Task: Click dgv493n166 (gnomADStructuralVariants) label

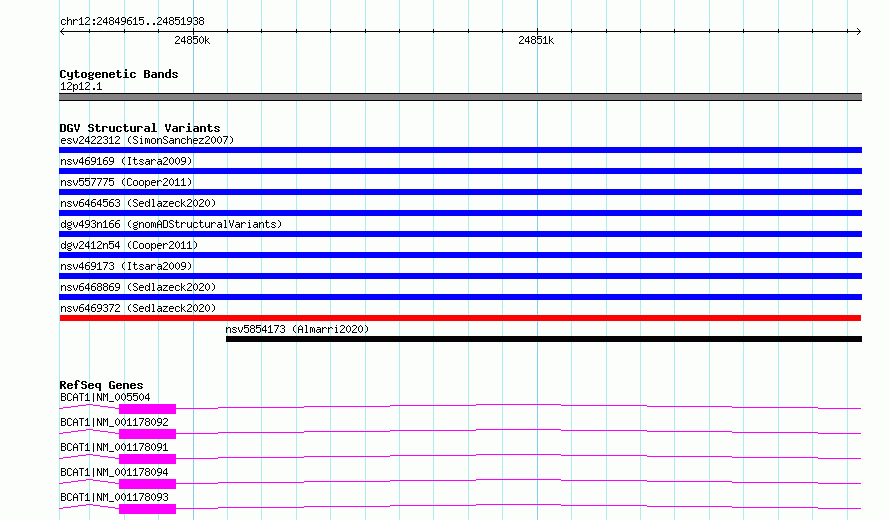Action: [171, 224]
